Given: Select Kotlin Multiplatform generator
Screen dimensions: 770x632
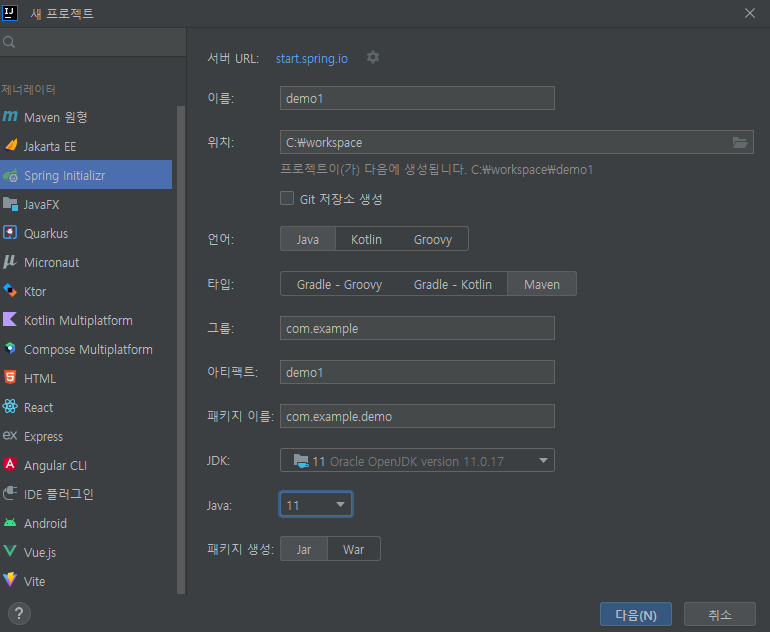Looking at the screenshot, I should point(86,320).
